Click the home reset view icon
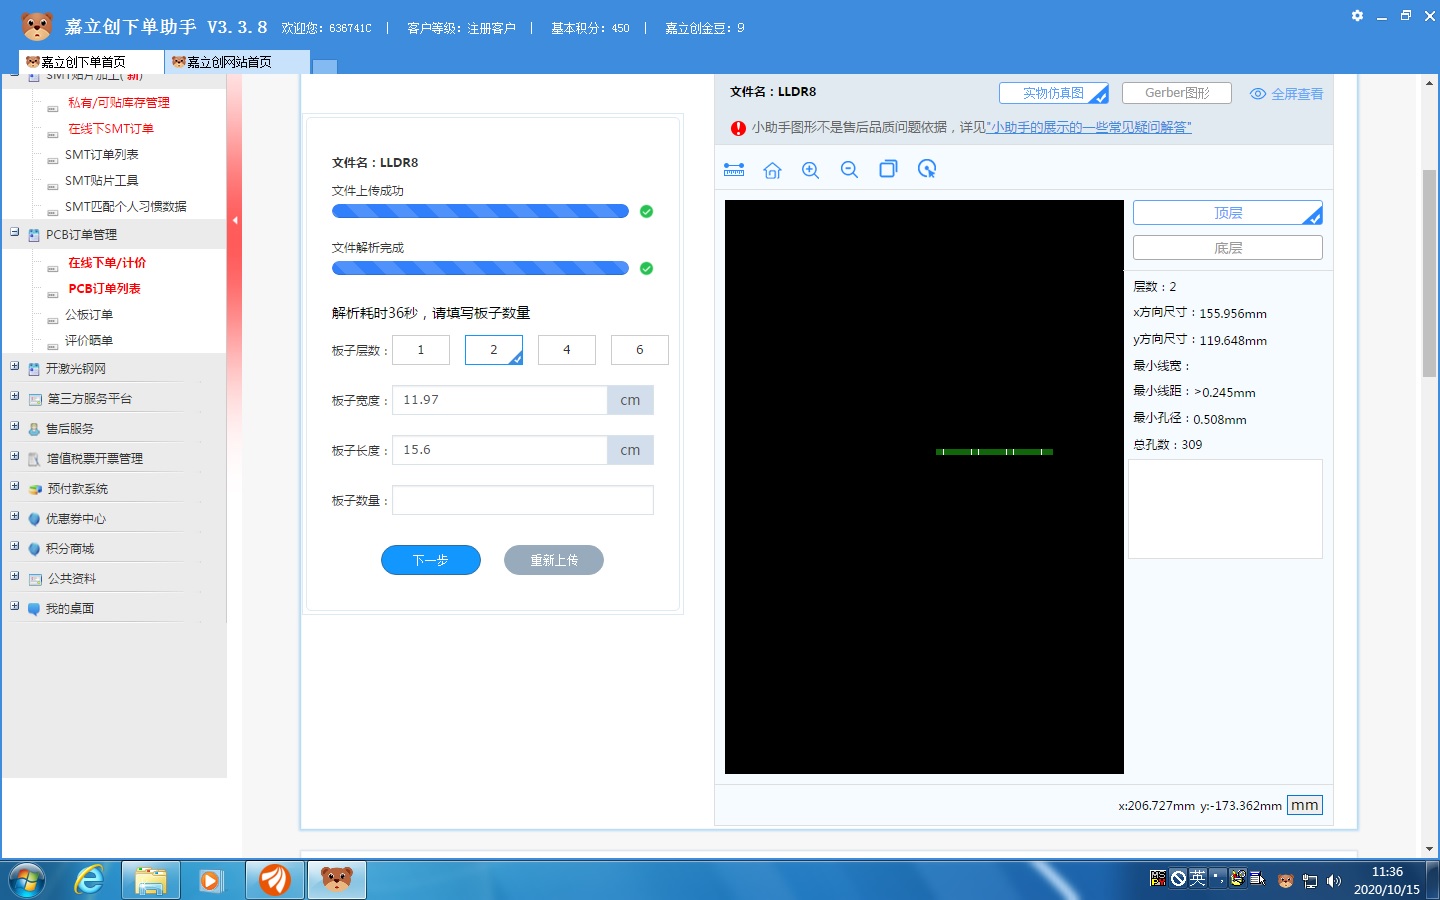The width and height of the screenshot is (1440, 900). tap(772, 170)
